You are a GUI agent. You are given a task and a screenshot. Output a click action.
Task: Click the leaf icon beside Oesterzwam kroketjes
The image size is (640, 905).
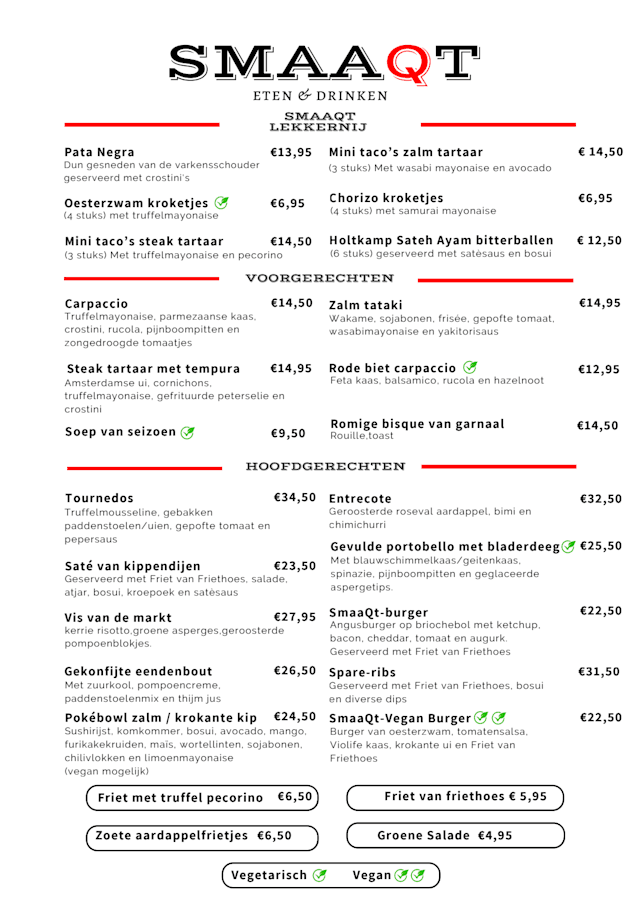click(x=222, y=203)
